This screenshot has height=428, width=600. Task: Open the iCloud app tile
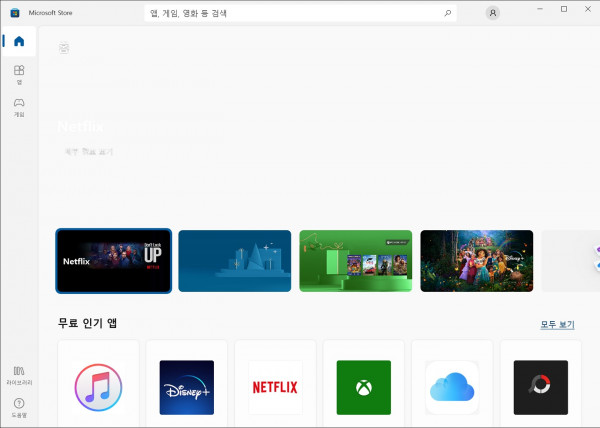452,384
